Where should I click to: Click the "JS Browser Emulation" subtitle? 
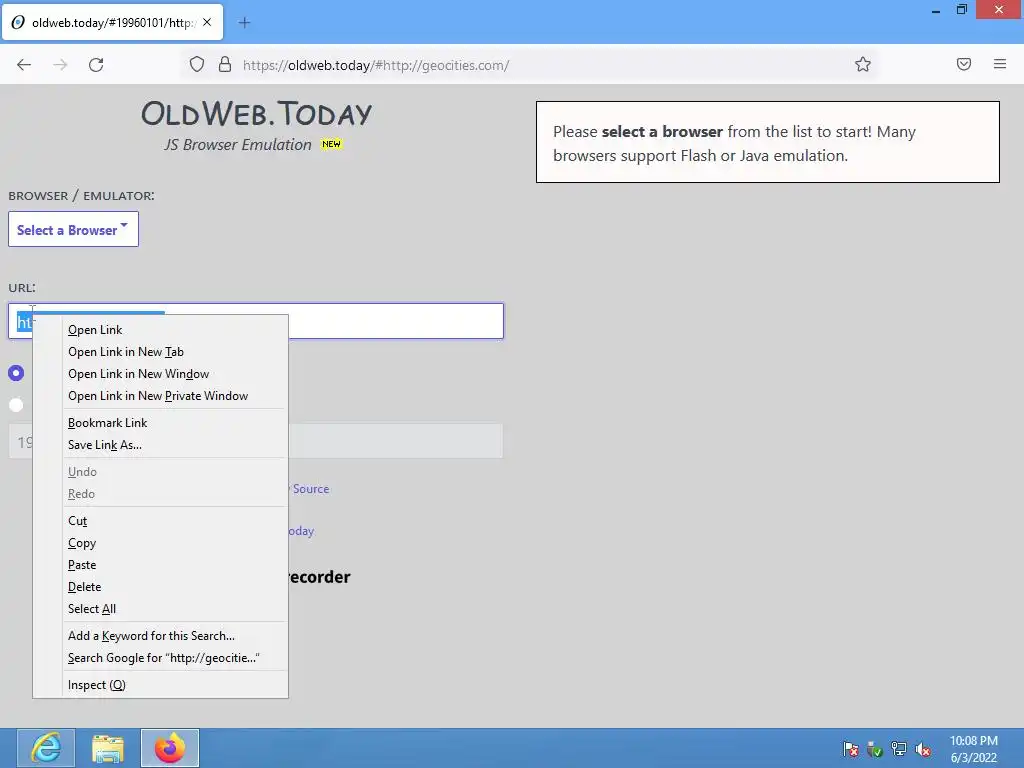(x=238, y=145)
